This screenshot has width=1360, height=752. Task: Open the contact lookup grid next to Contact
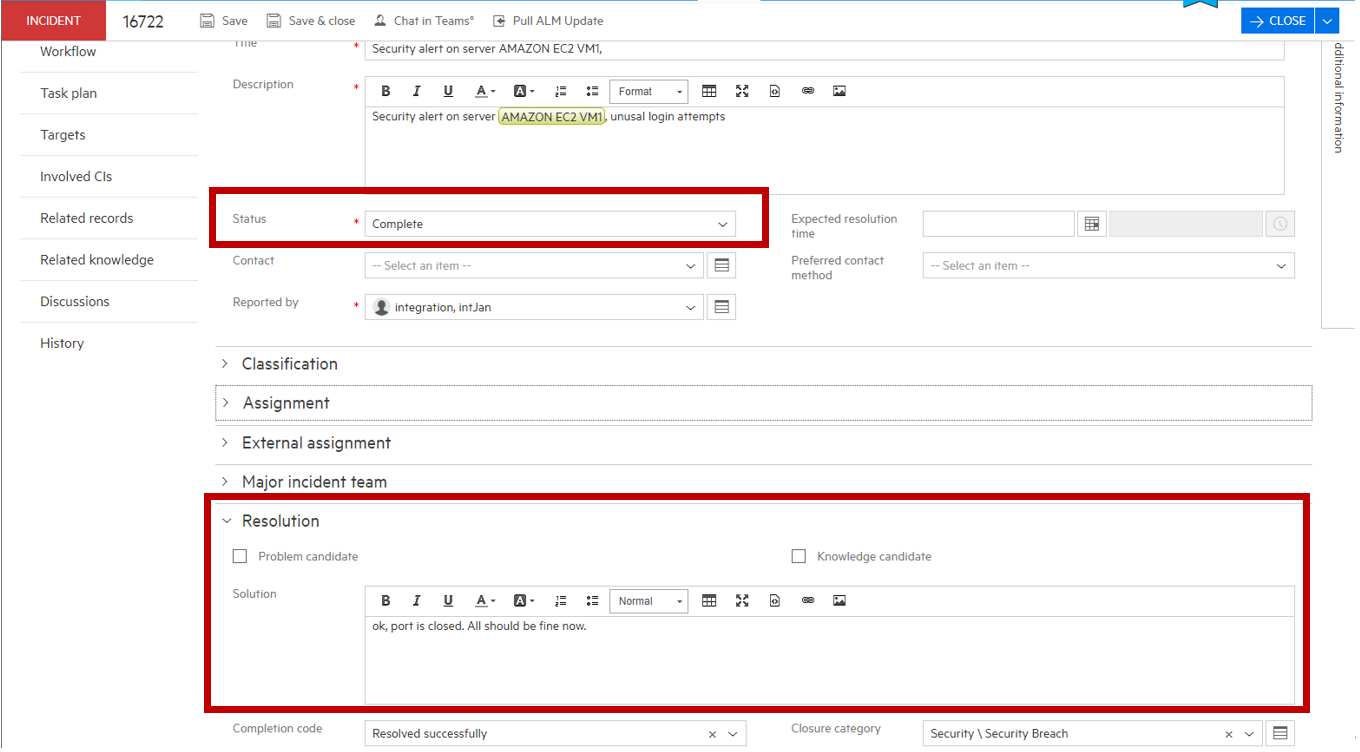click(x=721, y=265)
